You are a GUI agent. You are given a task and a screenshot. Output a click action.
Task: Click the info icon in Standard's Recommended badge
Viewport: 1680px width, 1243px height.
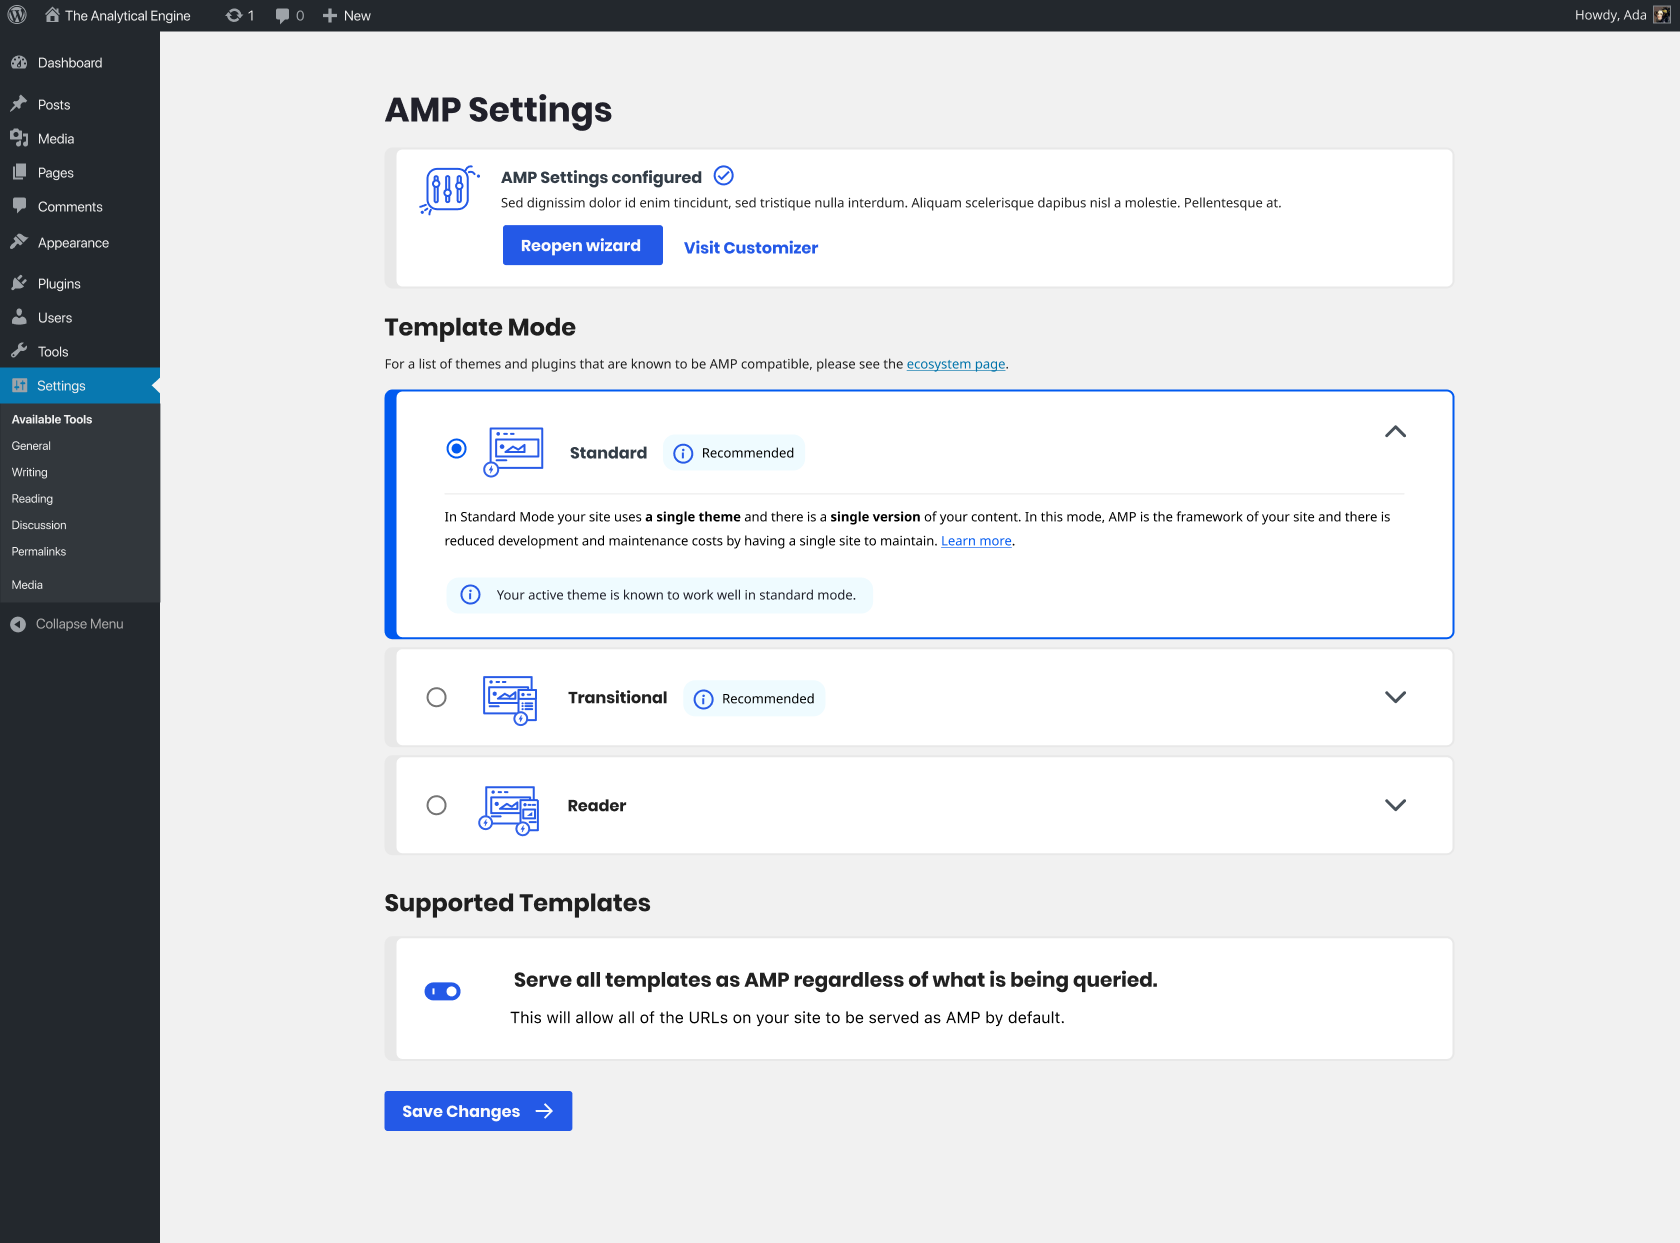(683, 454)
